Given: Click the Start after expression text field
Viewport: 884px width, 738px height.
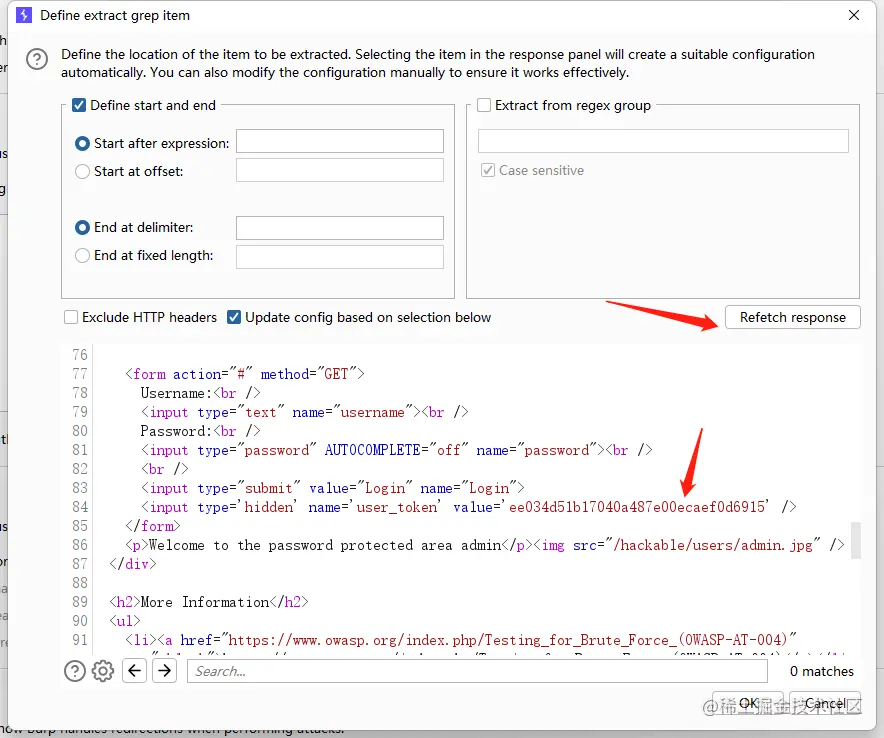Looking at the screenshot, I should (x=339, y=141).
